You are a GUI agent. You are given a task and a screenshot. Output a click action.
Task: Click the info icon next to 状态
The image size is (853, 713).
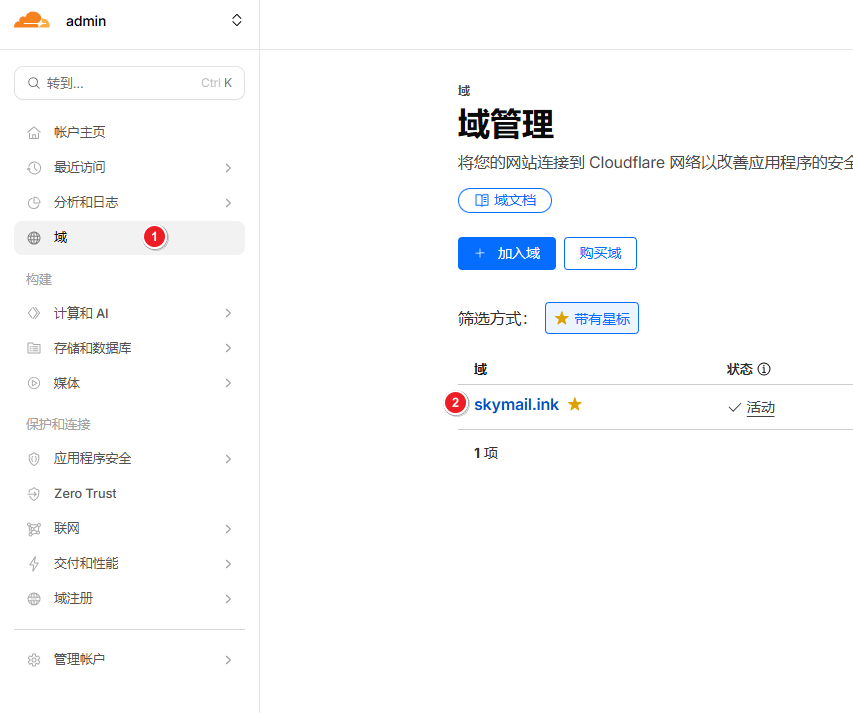click(764, 369)
